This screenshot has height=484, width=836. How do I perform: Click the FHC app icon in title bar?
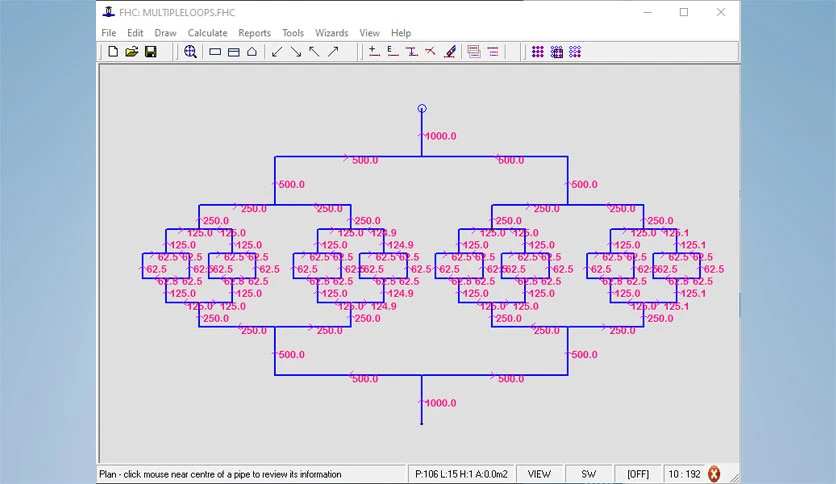[109, 12]
